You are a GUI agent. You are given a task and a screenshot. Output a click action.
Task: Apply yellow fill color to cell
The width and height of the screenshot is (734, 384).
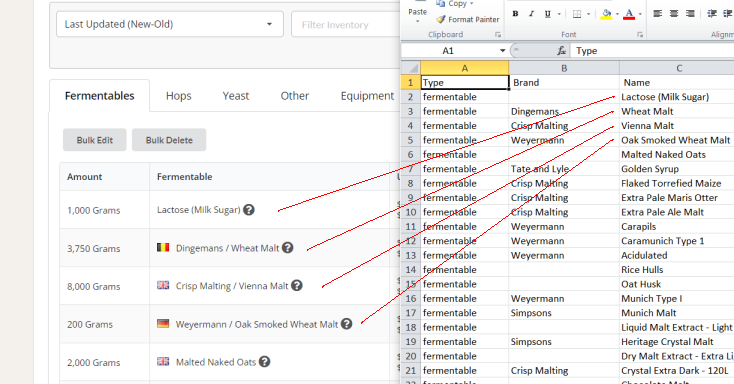click(x=606, y=14)
